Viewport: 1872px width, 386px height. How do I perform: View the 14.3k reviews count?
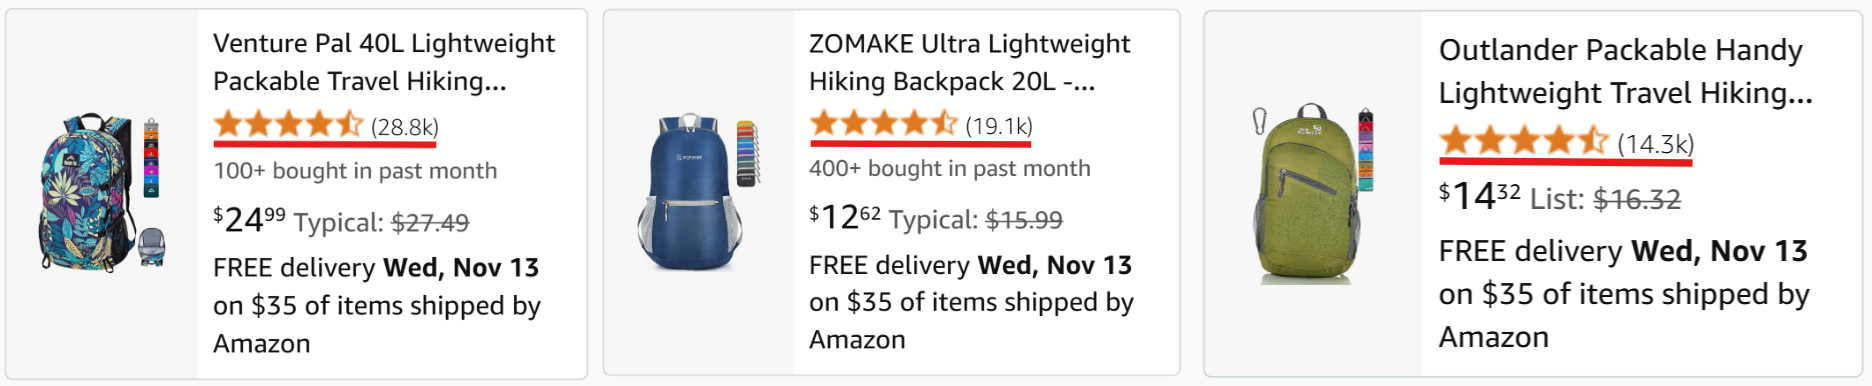click(1656, 144)
